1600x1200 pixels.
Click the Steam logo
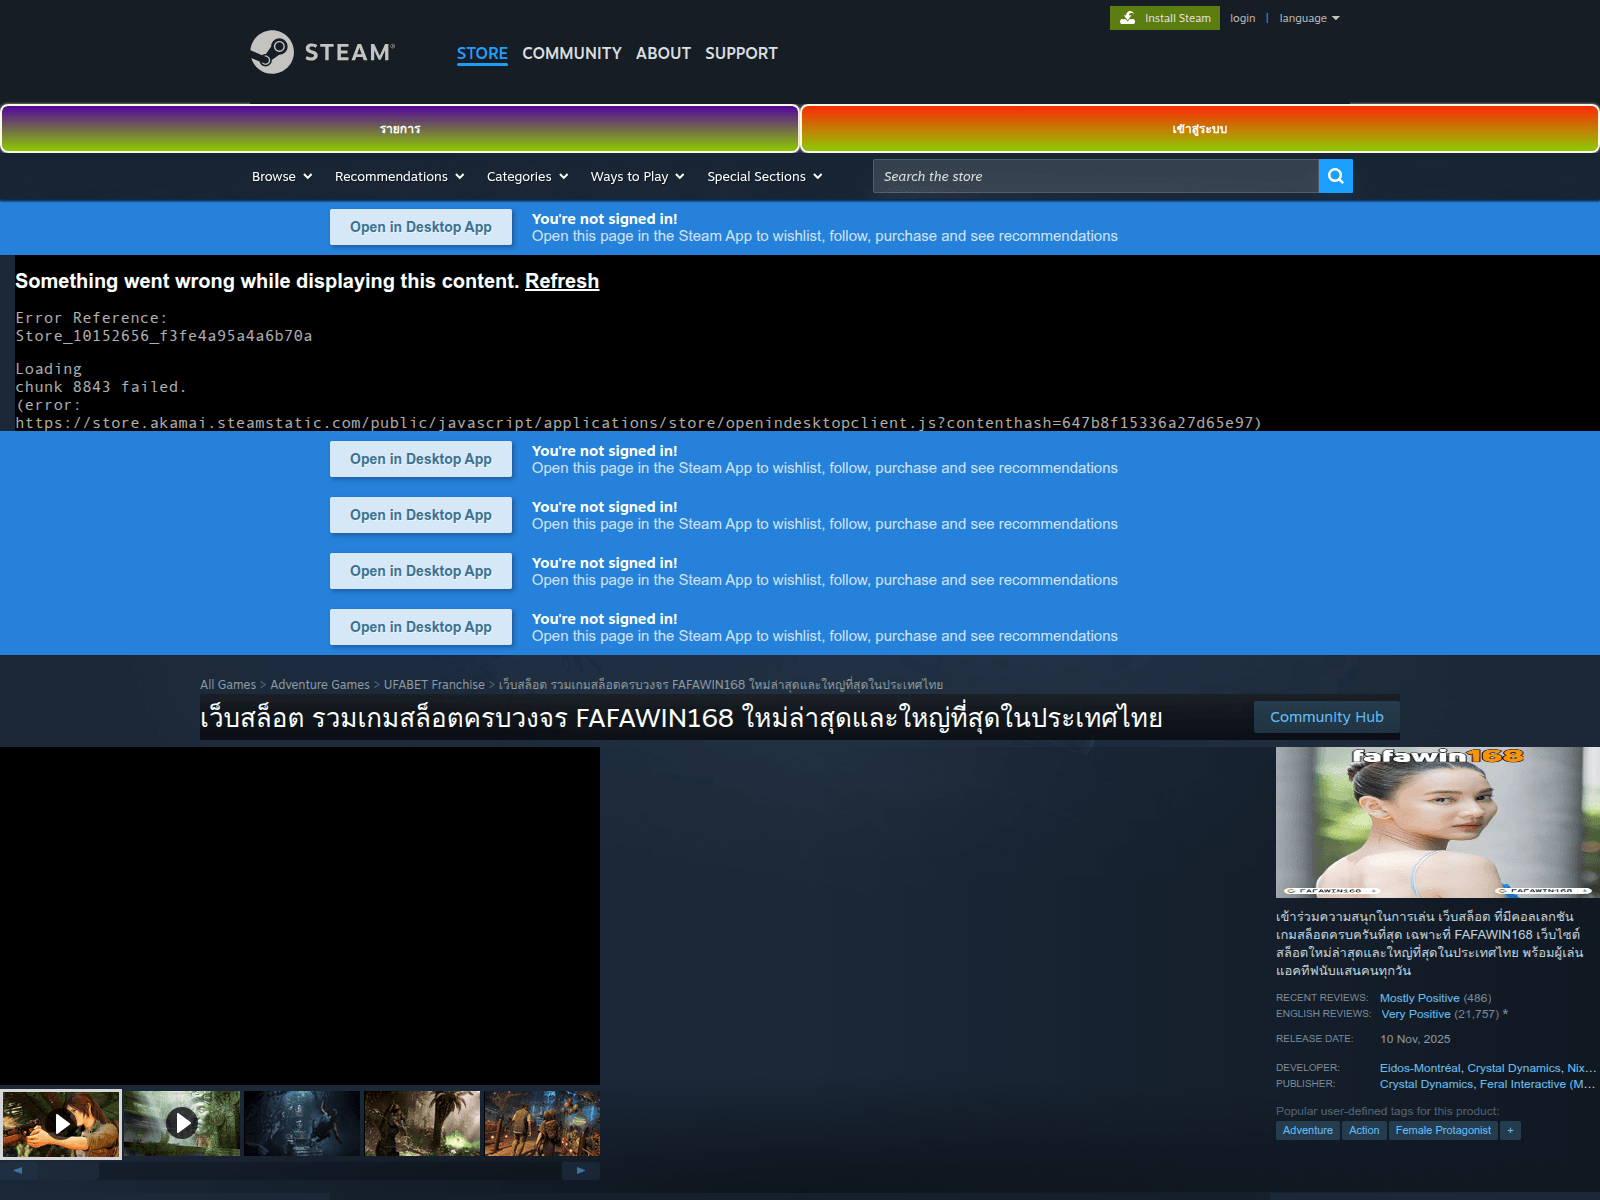322,52
